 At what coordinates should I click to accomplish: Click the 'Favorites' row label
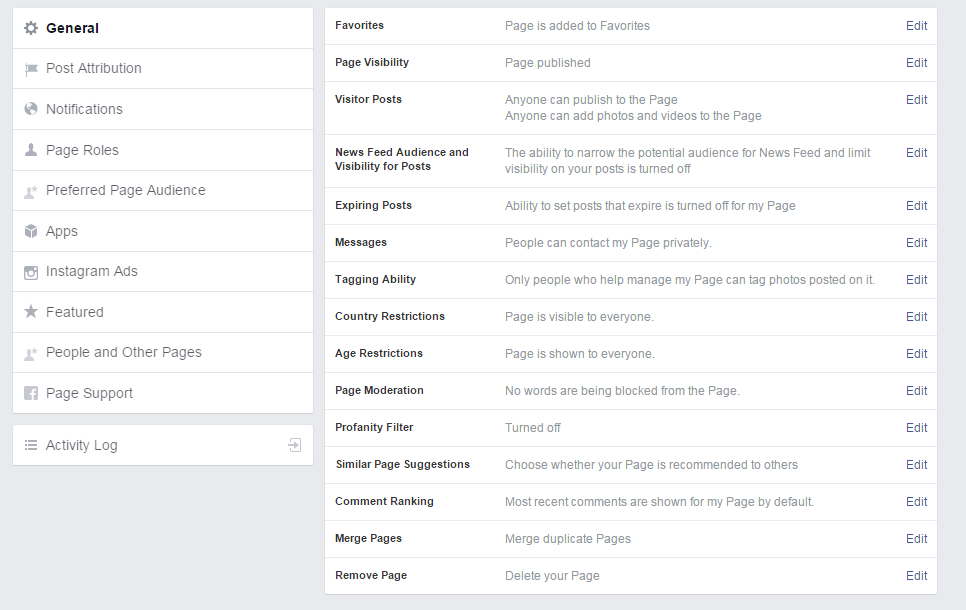pyautogui.click(x=359, y=25)
